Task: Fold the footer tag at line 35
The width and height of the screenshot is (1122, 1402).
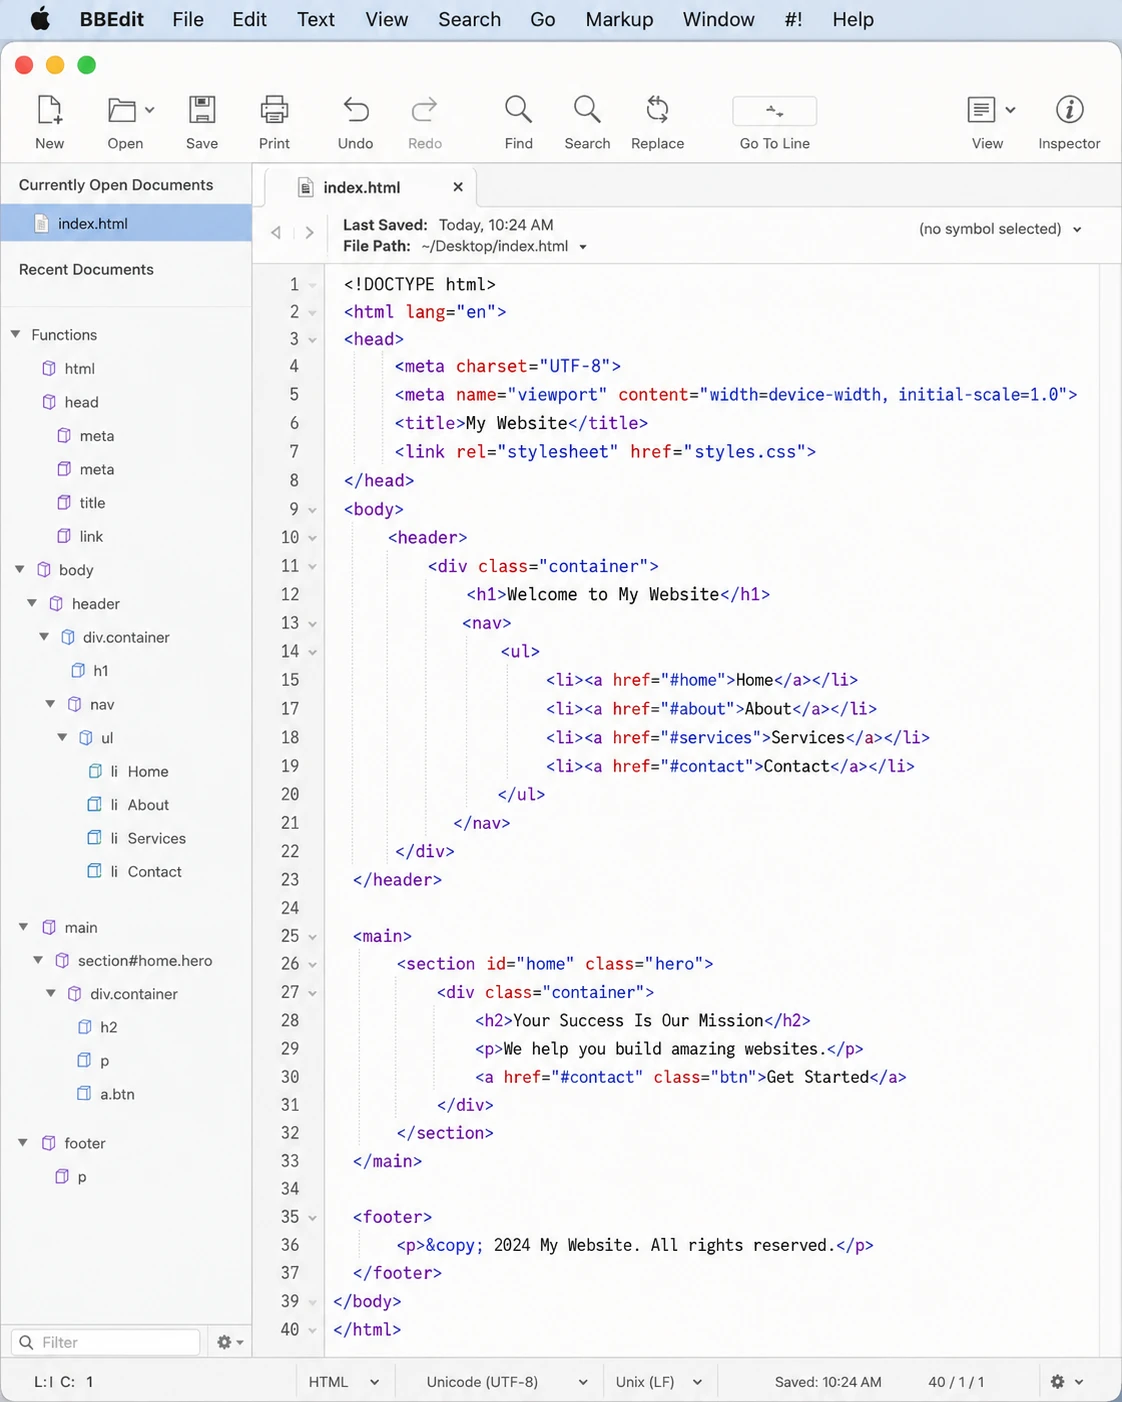Action: pos(313,1218)
